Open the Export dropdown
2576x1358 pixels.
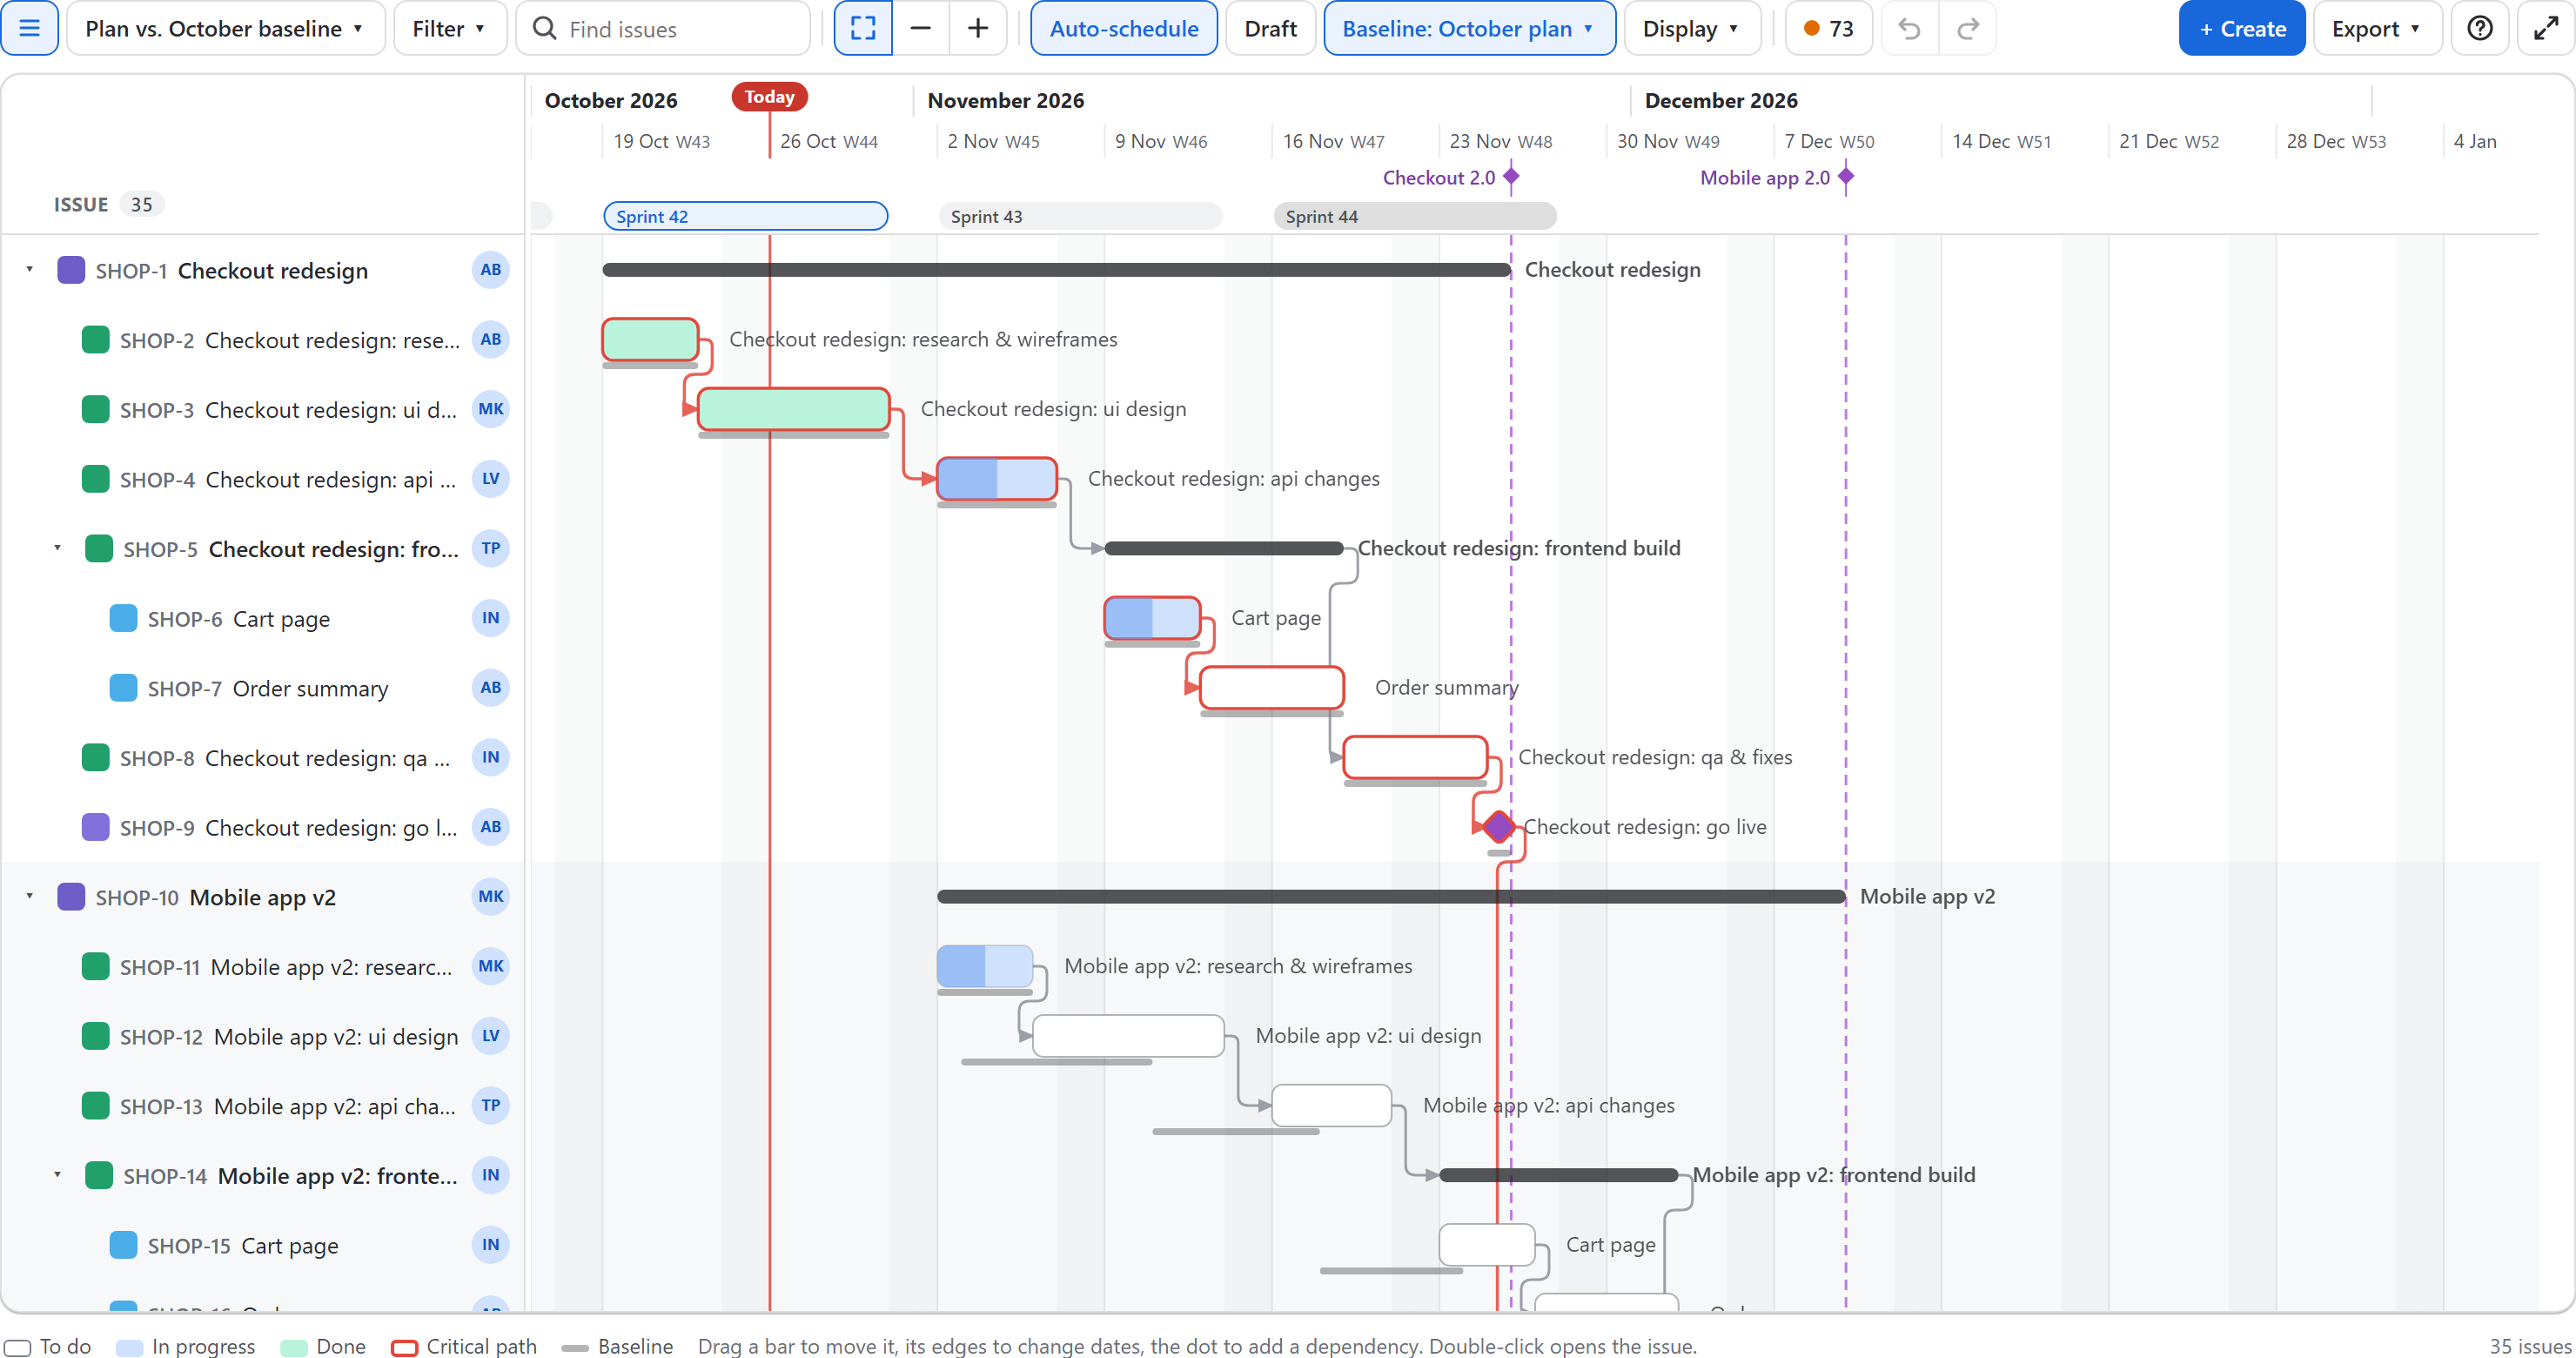2377,28
